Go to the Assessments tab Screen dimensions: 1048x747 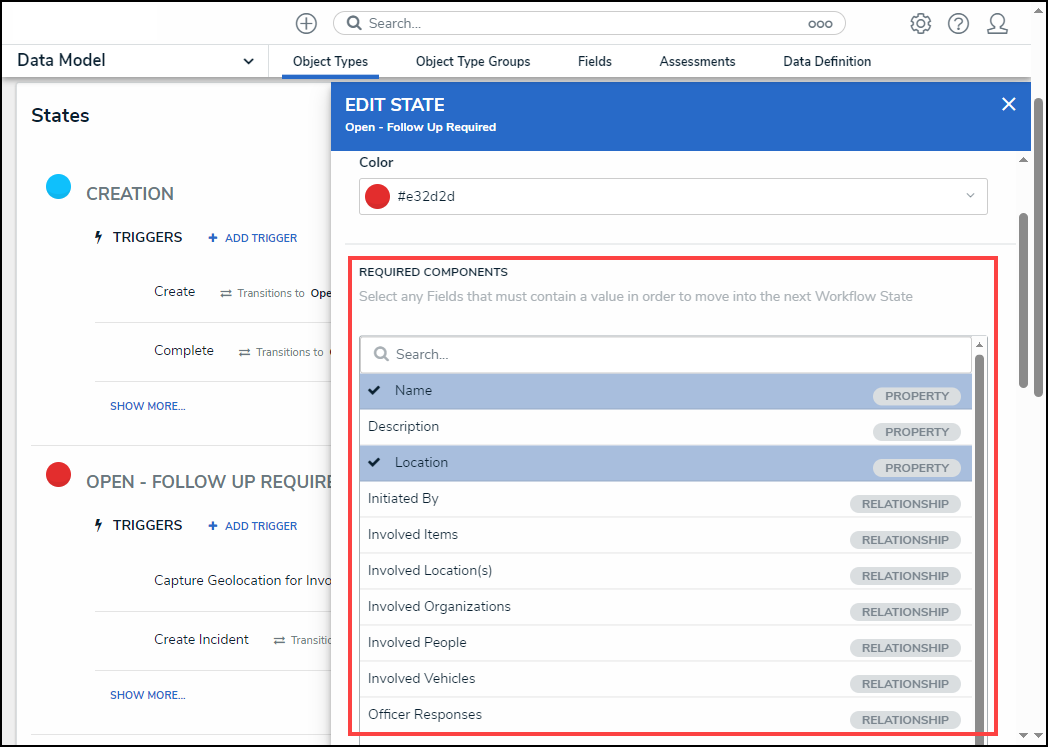pyautogui.click(x=697, y=62)
